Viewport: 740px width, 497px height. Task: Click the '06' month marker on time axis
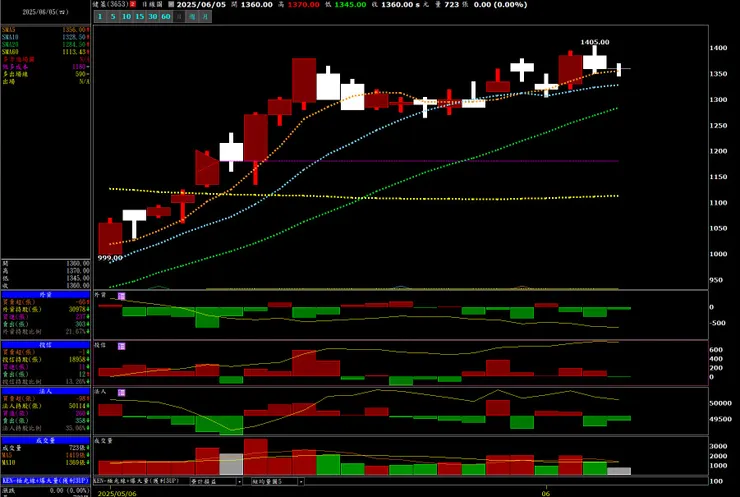click(x=546, y=493)
